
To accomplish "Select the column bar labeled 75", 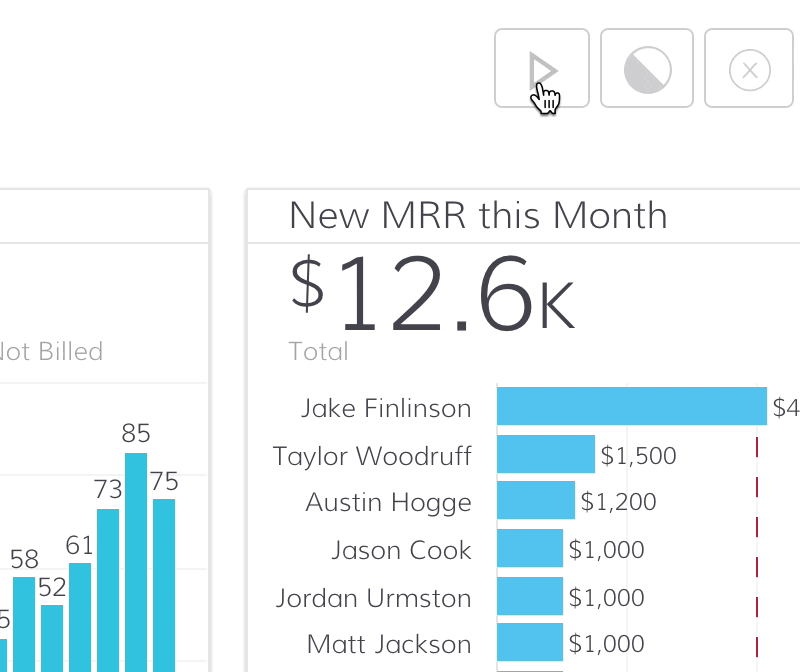I will [164, 585].
